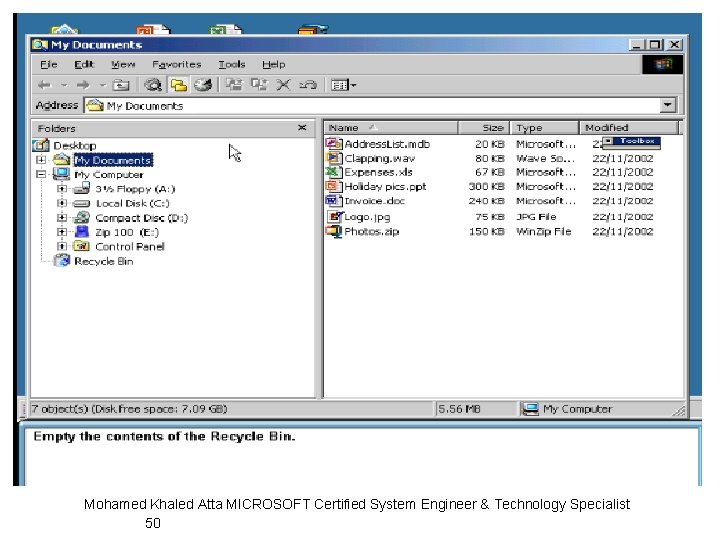This screenshot has width=720, height=540.
Task: Sort files by the Modified column header
Action: pos(629,128)
